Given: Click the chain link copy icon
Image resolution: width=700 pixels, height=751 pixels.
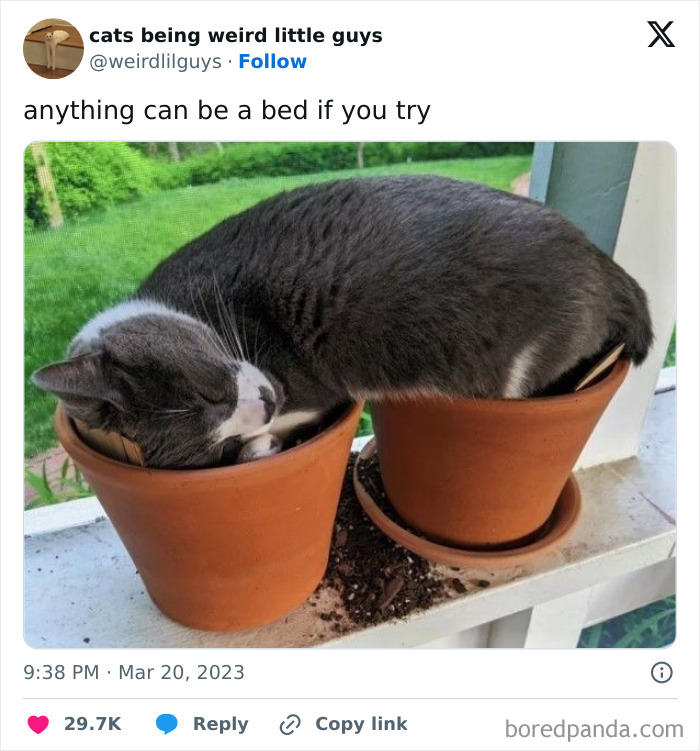Looking at the screenshot, I should click(x=291, y=724).
